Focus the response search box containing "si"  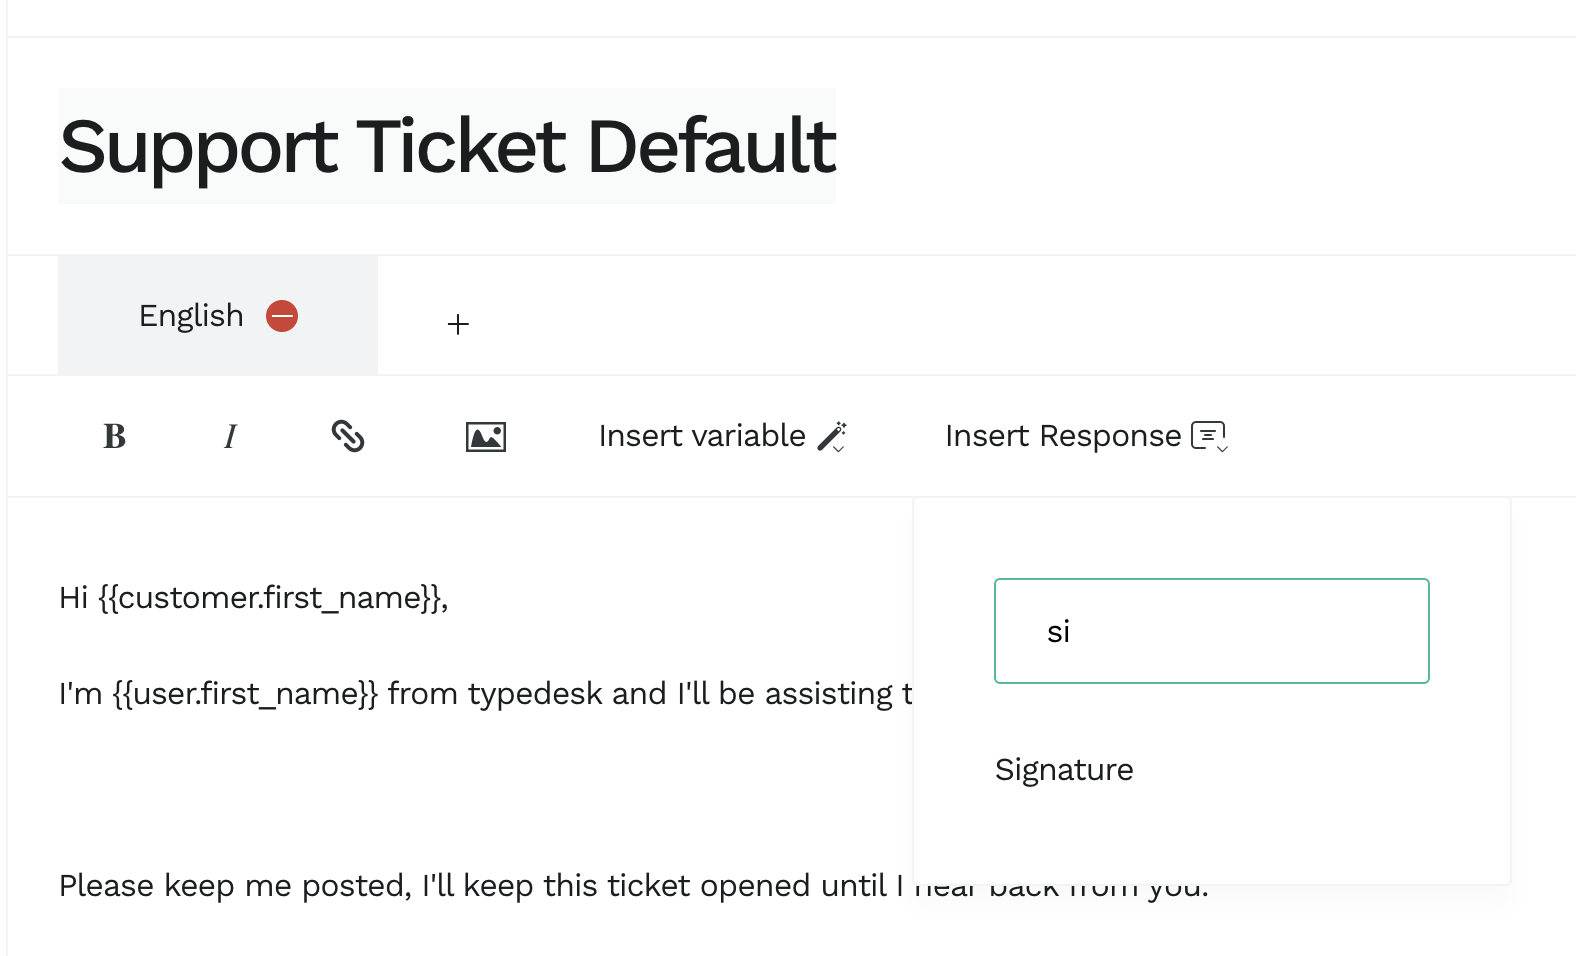point(1211,631)
